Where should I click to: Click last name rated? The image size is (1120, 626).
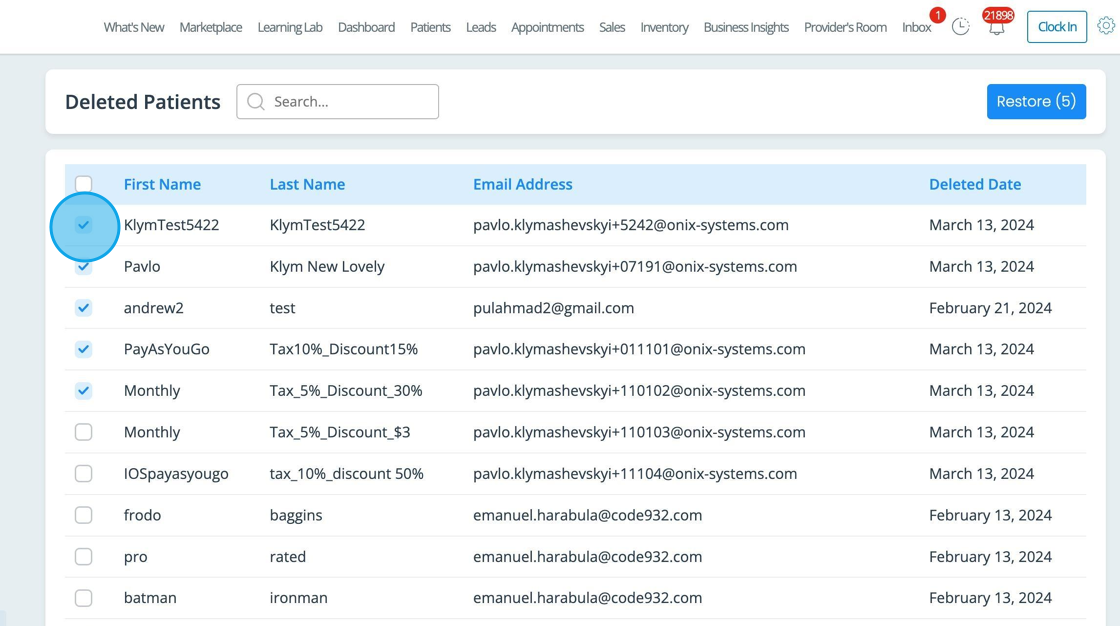(288, 557)
